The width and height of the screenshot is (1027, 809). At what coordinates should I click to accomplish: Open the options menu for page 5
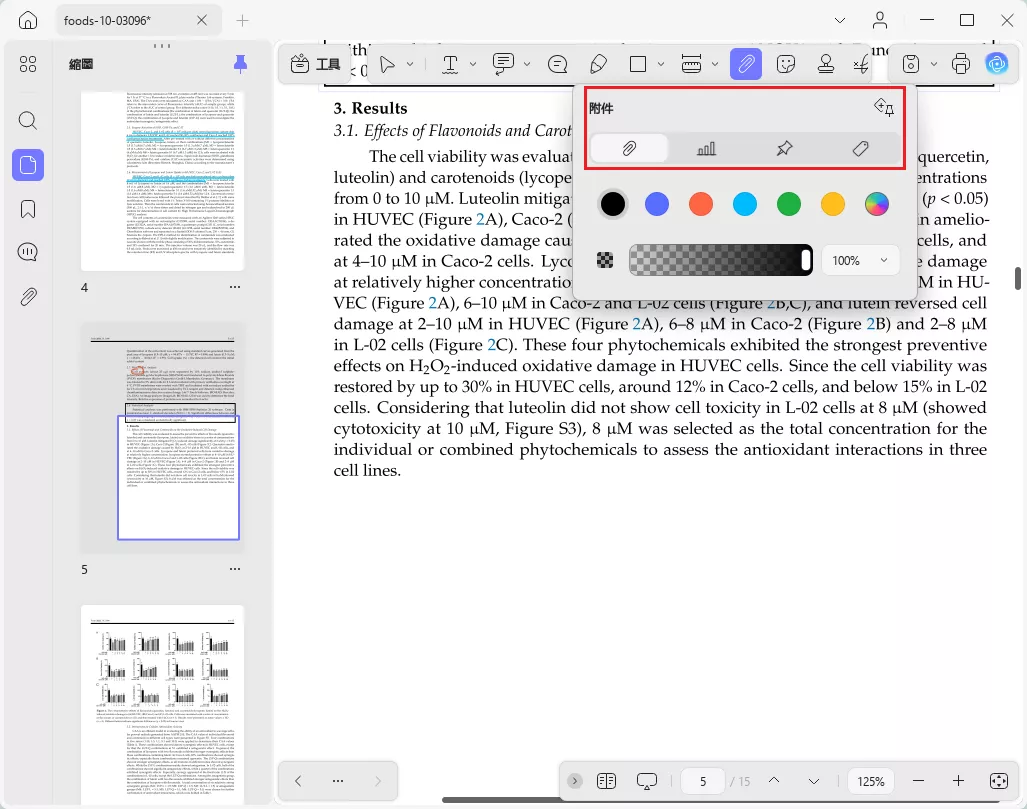pos(234,569)
